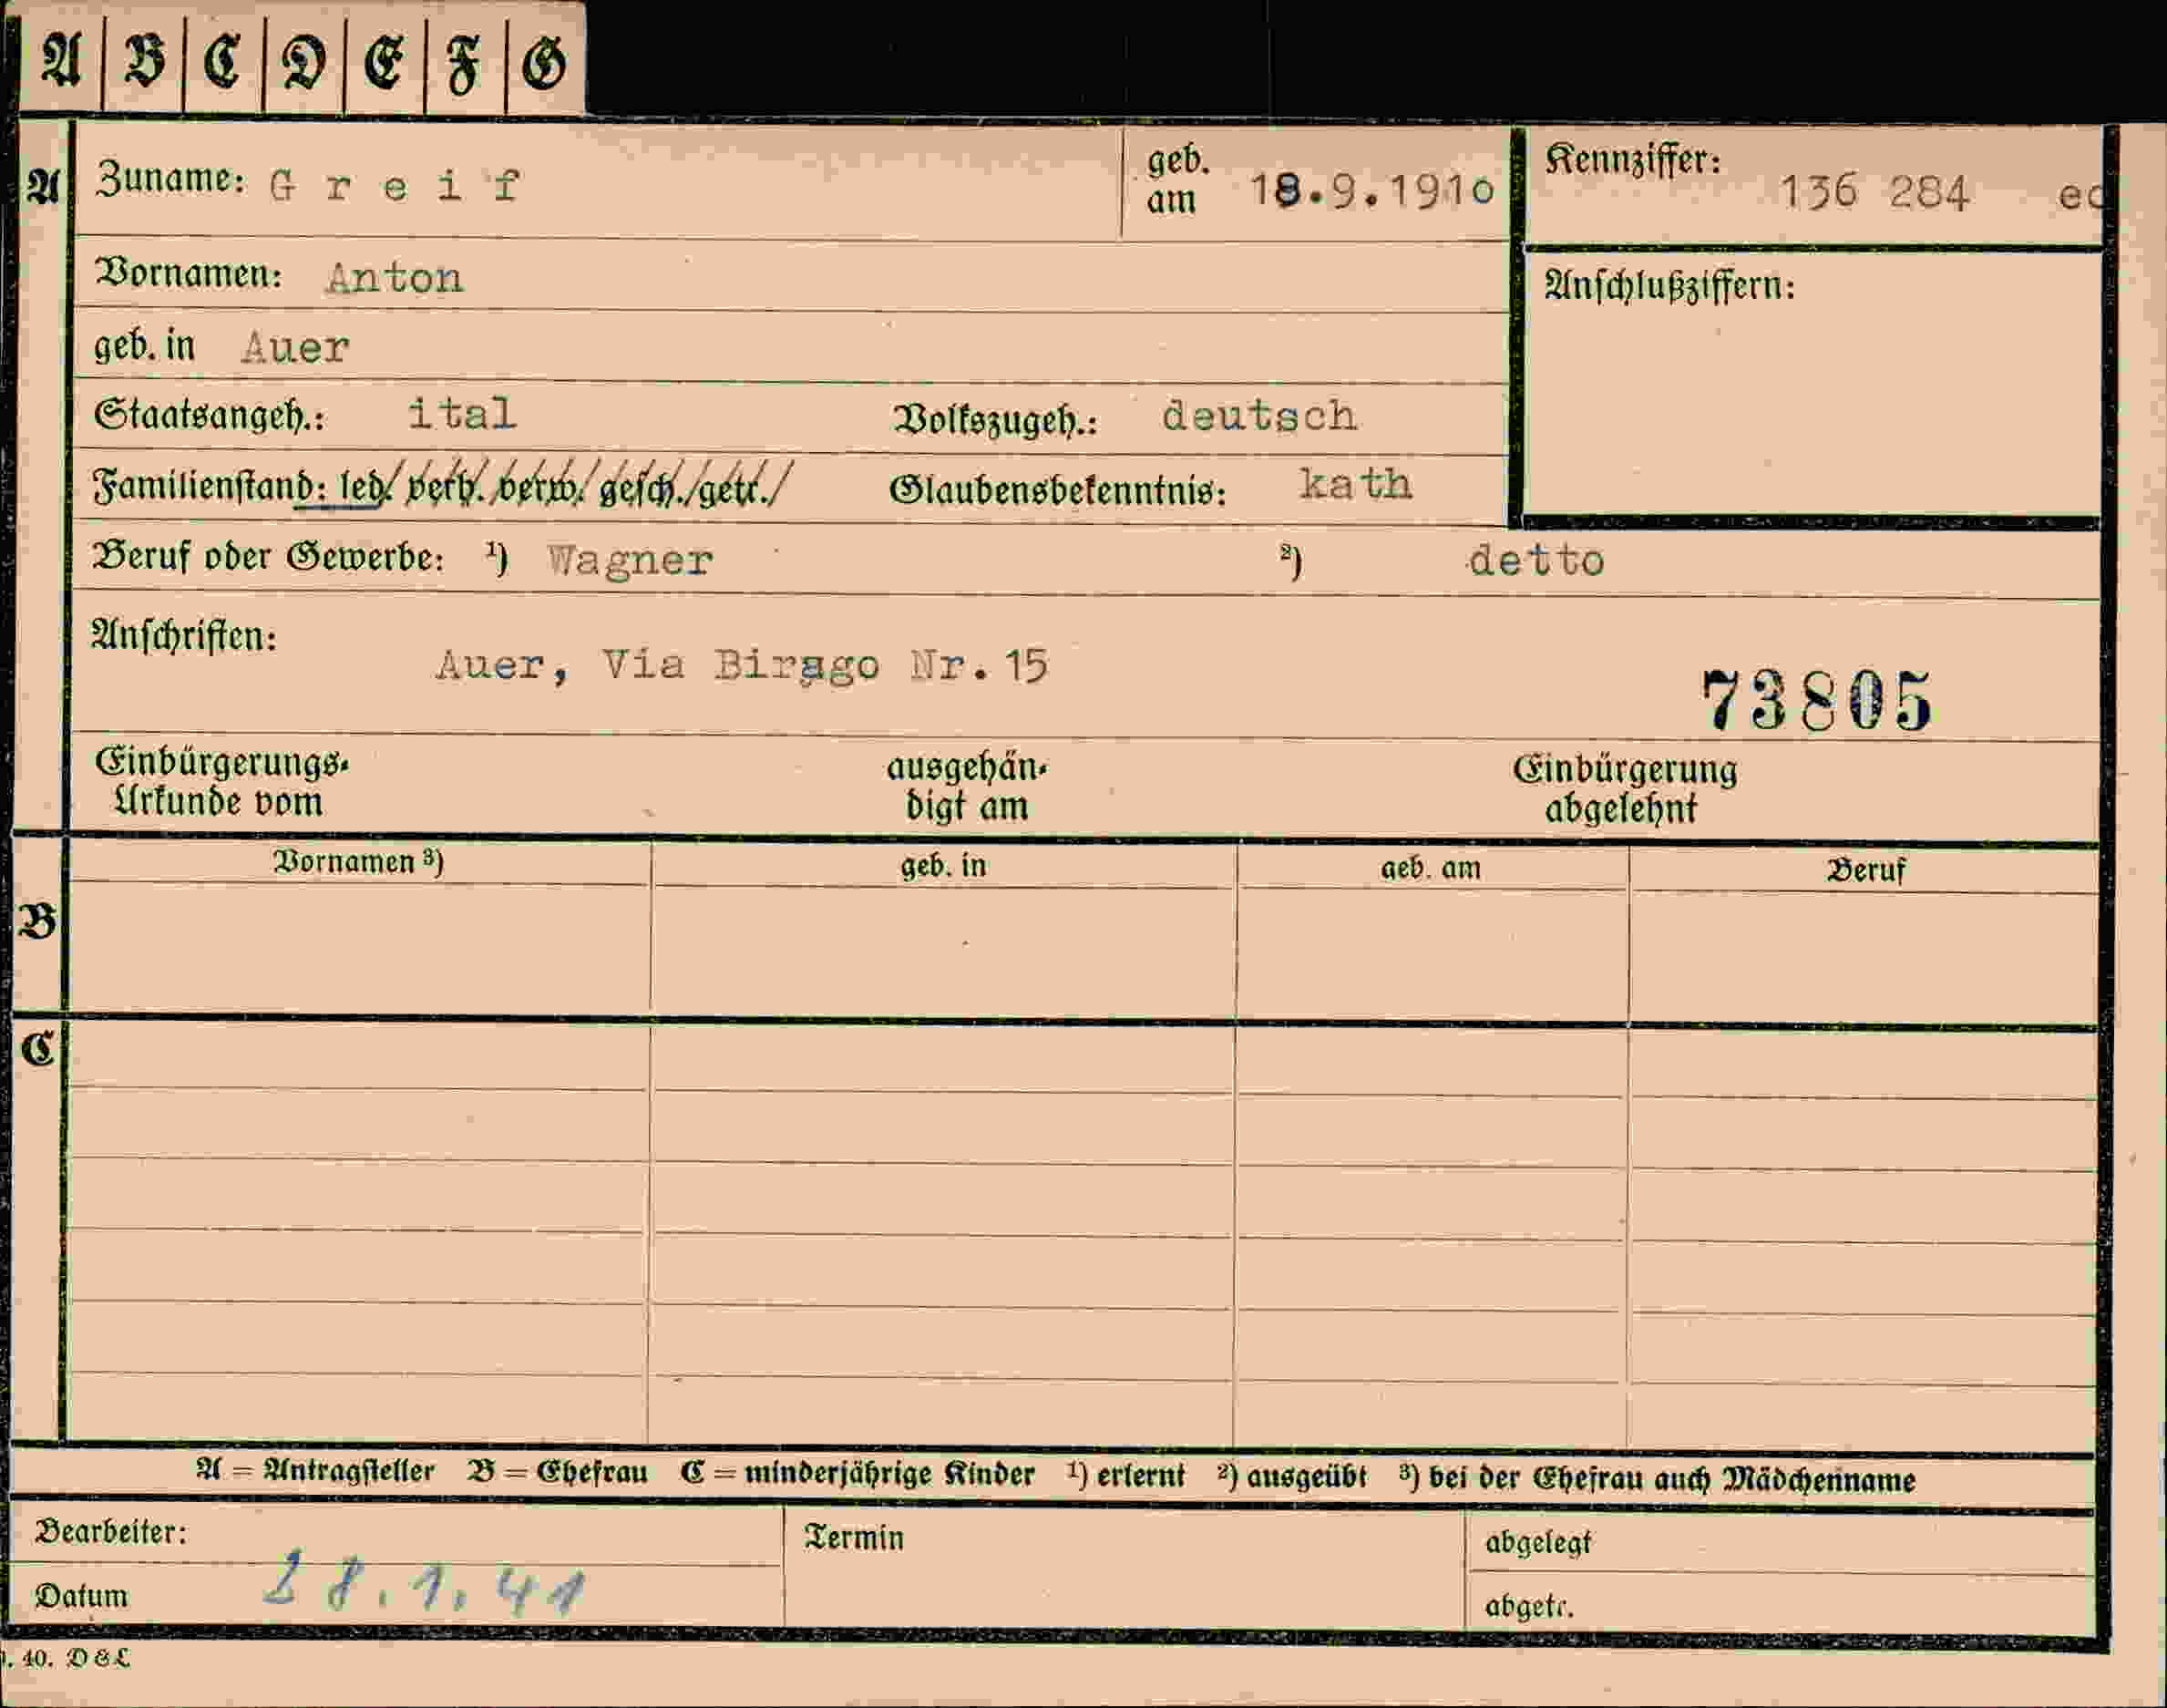Click the birthplace 'Auer'
This screenshot has width=2167, height=1708.
coord(295,348)
